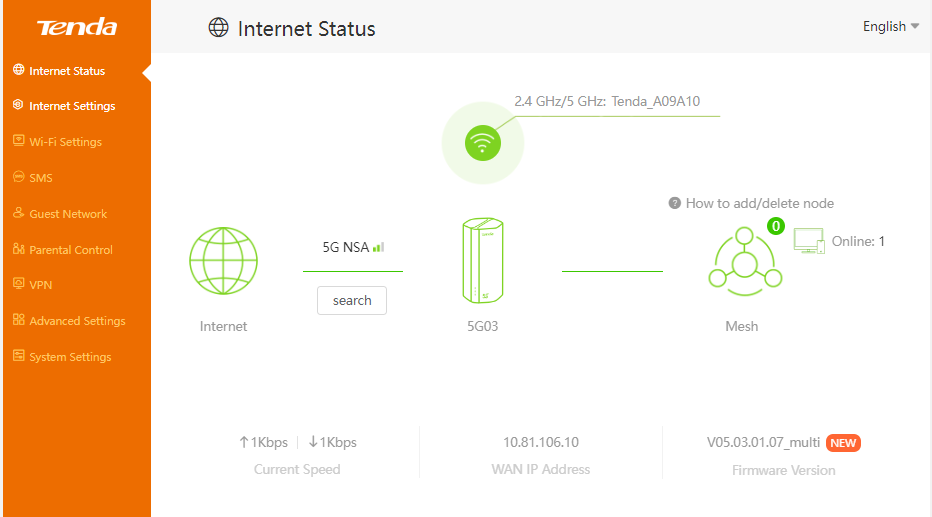This screenshot has height=517, width=932.
Task: Click the NEW firmware version badge
Action: [843, 443]
